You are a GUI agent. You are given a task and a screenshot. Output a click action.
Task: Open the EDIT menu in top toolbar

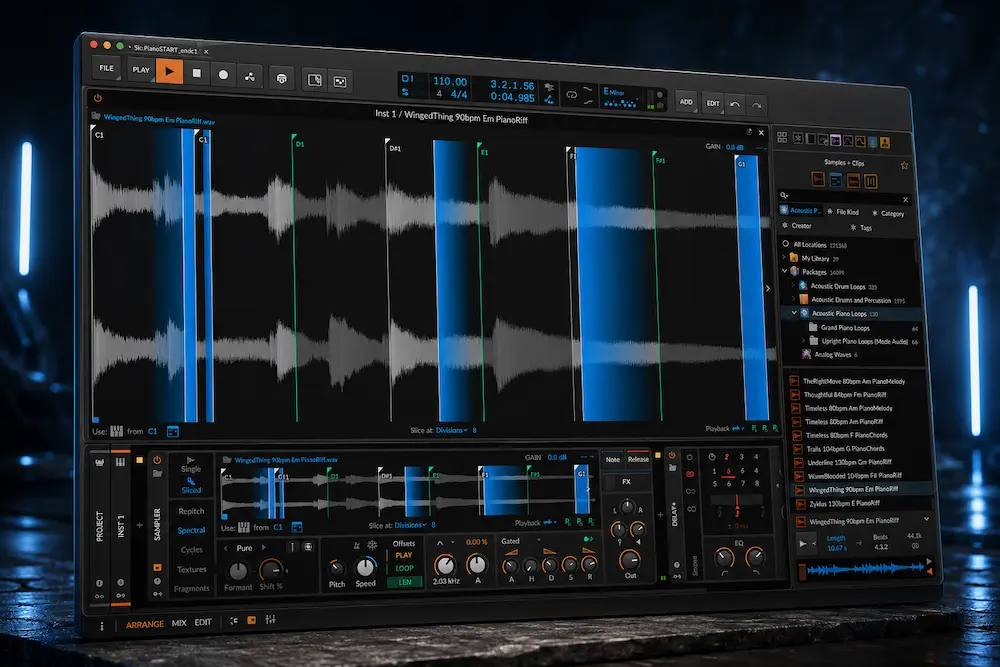[x=713, y=103]
